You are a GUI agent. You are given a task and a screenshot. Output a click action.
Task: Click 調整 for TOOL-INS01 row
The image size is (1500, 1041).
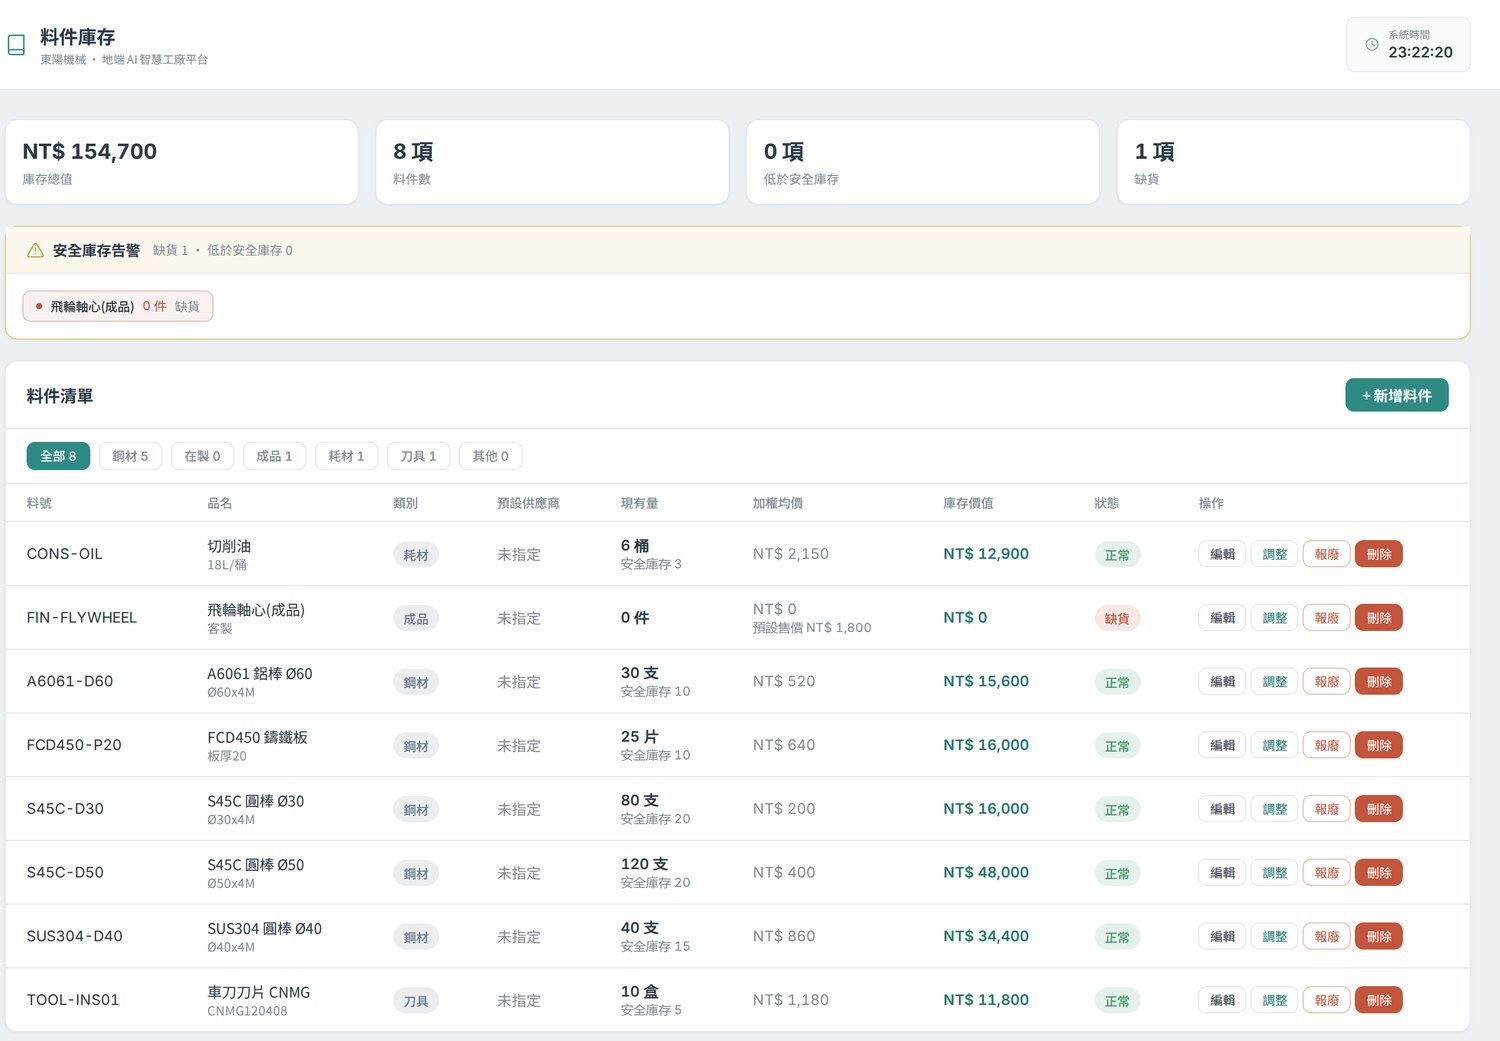click(x=1274, y=1000)
